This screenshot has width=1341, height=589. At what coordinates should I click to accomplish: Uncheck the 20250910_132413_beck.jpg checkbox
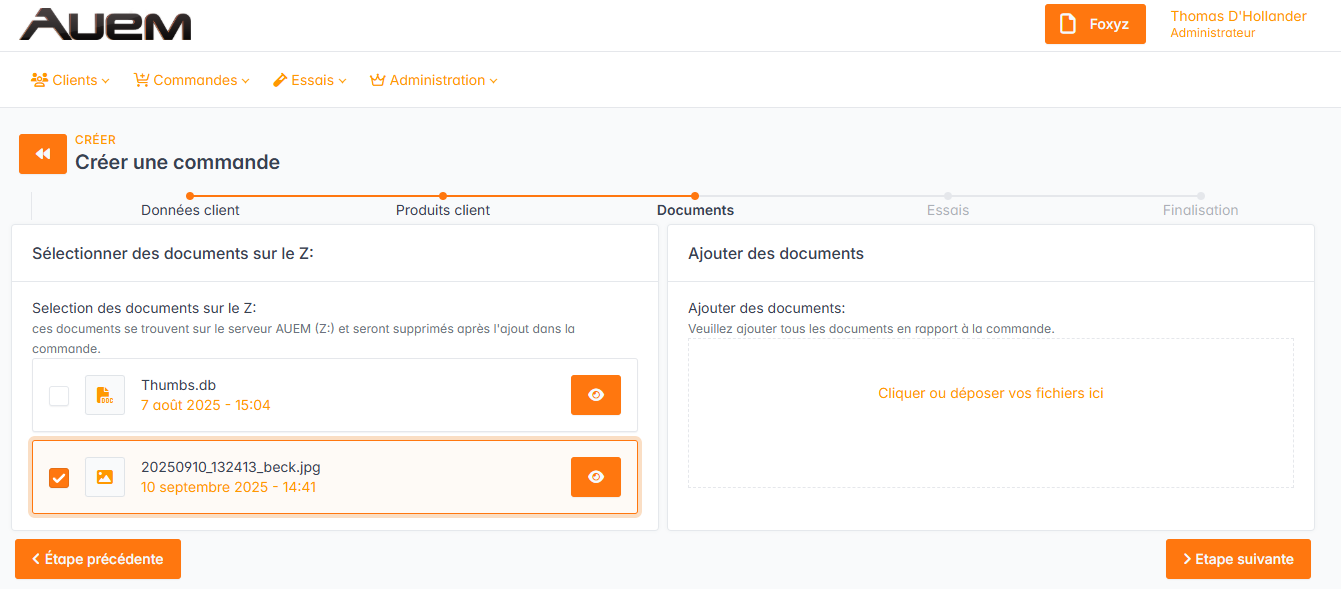click(x=59, y=478)
